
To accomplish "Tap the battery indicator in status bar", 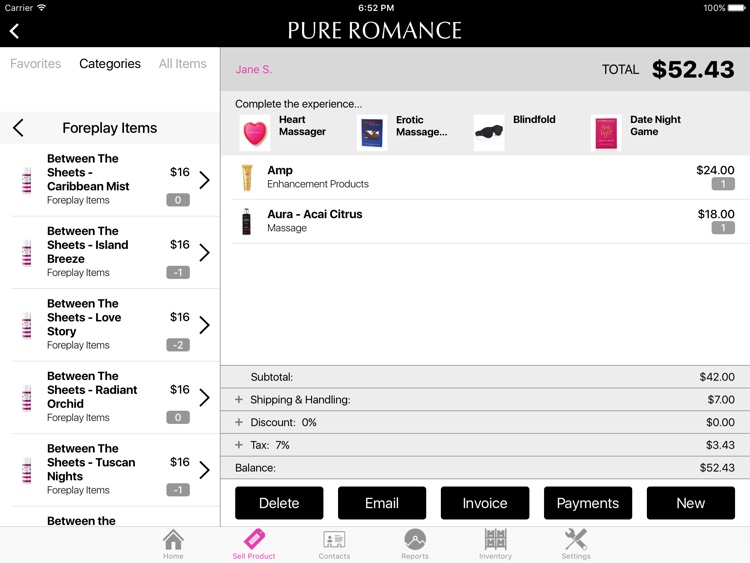I will tap(737, 8).
